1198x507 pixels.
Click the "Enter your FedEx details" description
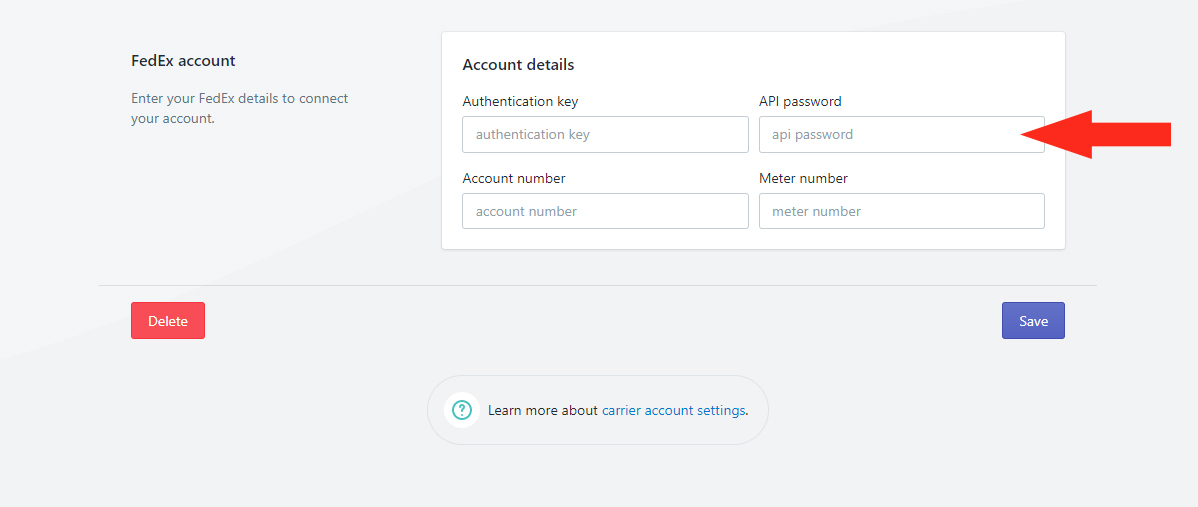tap(240, 108)
